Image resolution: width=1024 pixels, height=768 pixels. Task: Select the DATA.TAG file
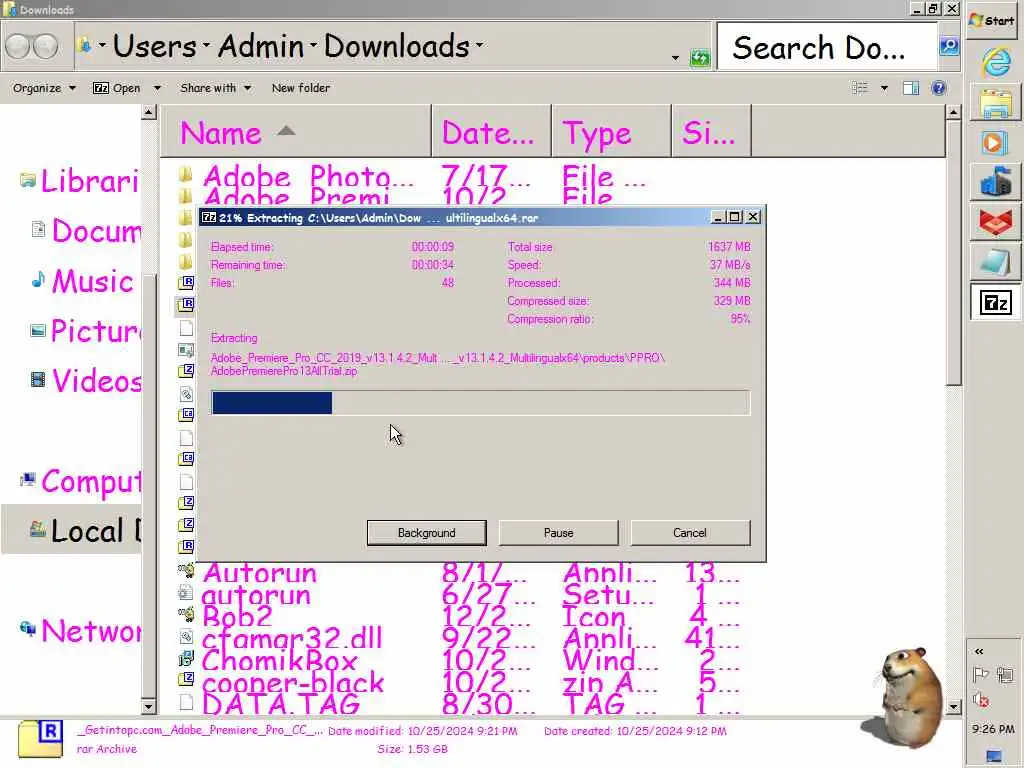[281, 704]
